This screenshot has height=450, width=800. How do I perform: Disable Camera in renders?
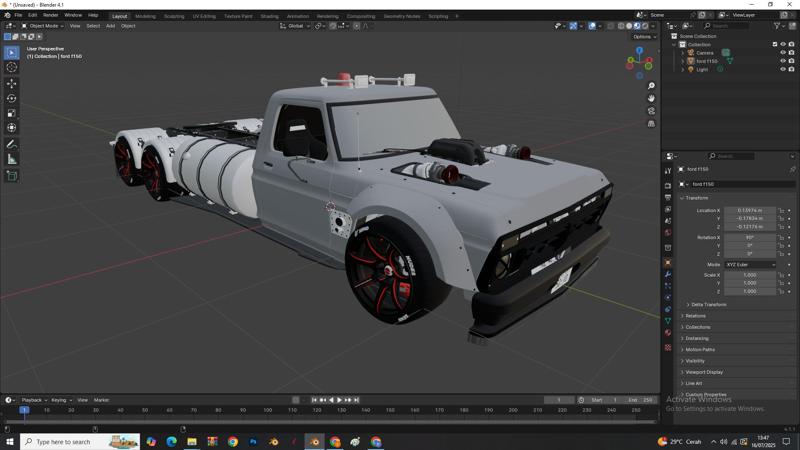point(791,53)
